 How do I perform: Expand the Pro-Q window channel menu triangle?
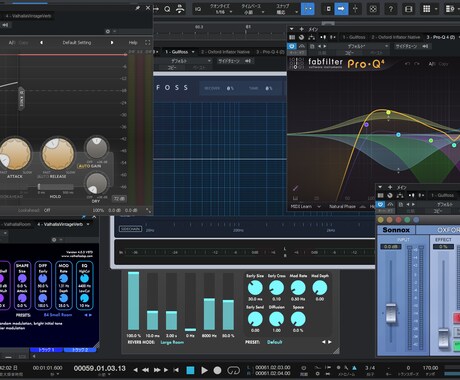[291, 29]
